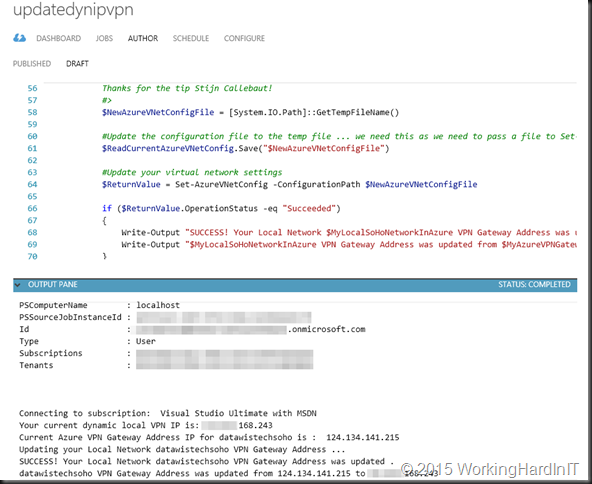Click the OUTPUT PANE header label
Viewport: 592px width, 484px height.
point(52,284)
